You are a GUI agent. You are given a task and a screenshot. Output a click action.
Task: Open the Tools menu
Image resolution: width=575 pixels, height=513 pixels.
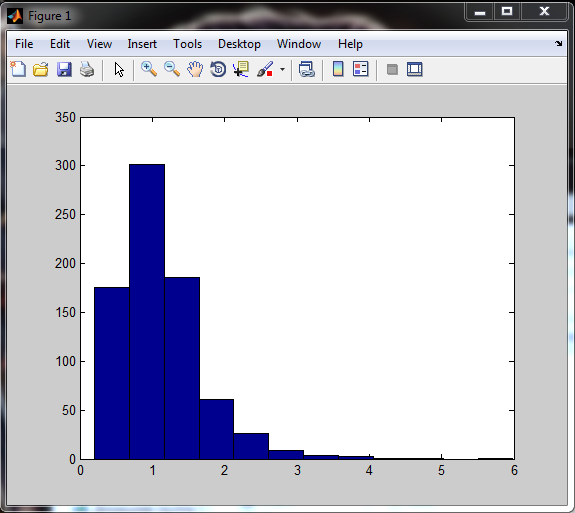(x=187, y=44)
